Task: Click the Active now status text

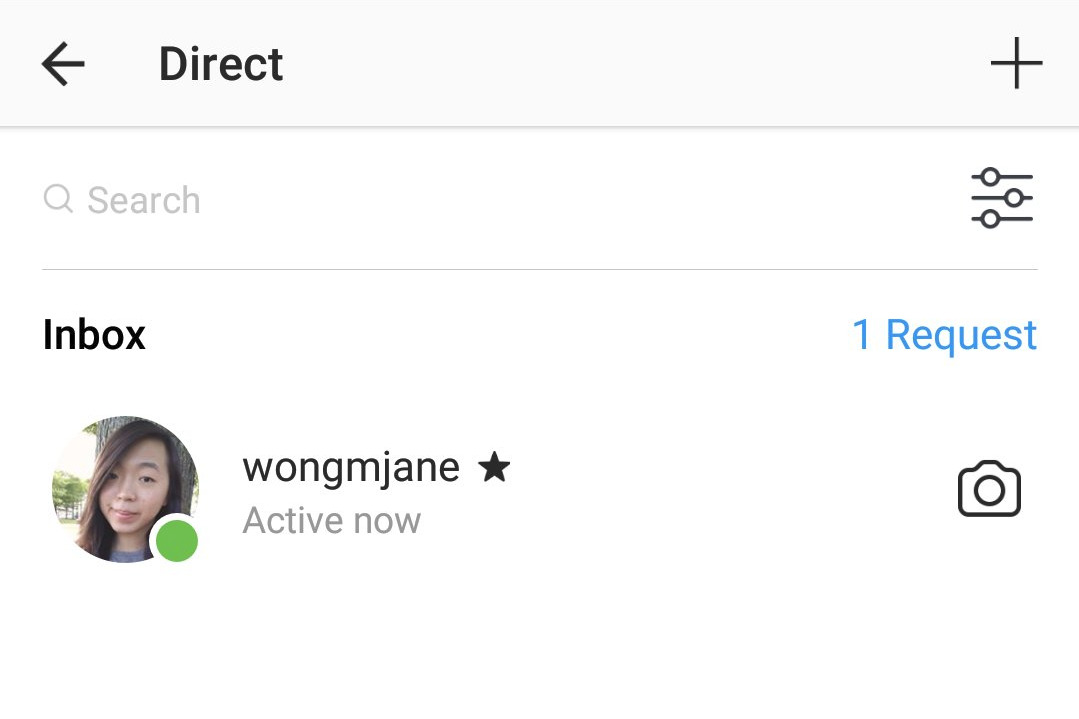Action: tap(332, 520)
